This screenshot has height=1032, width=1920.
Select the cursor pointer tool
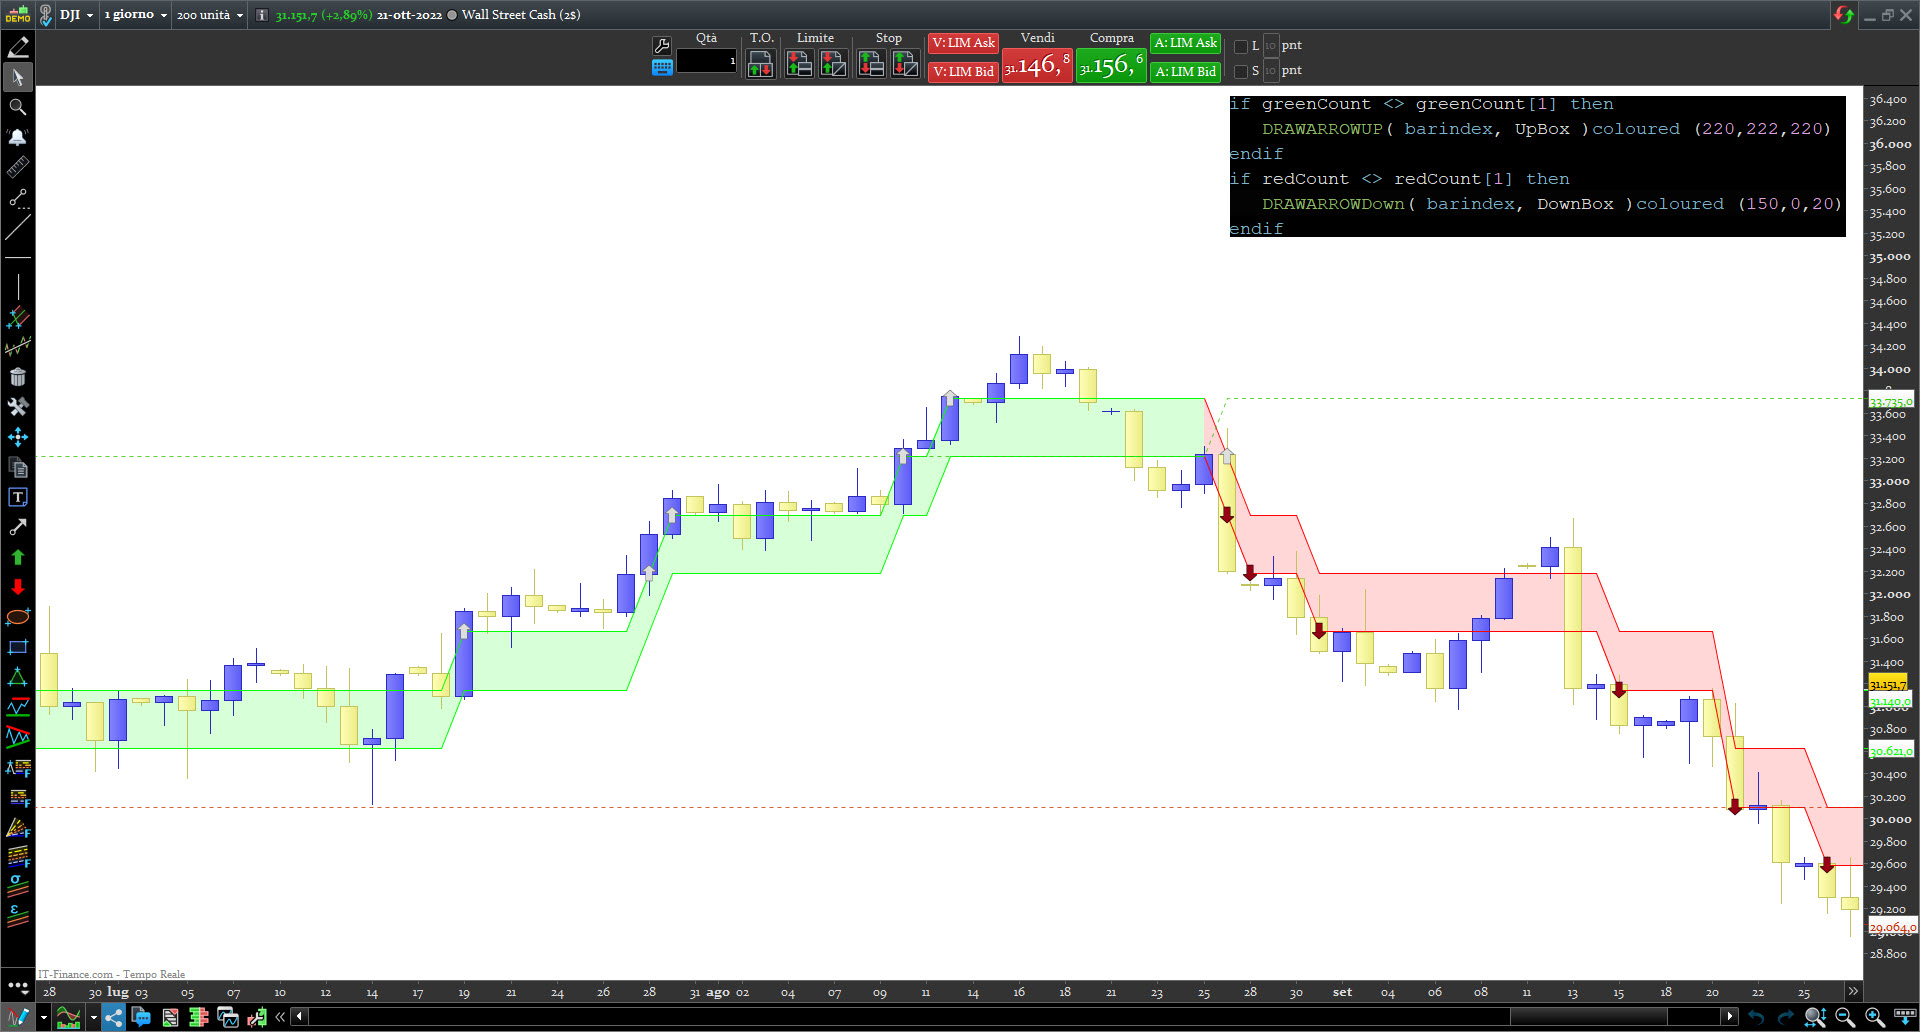point(18,77)
